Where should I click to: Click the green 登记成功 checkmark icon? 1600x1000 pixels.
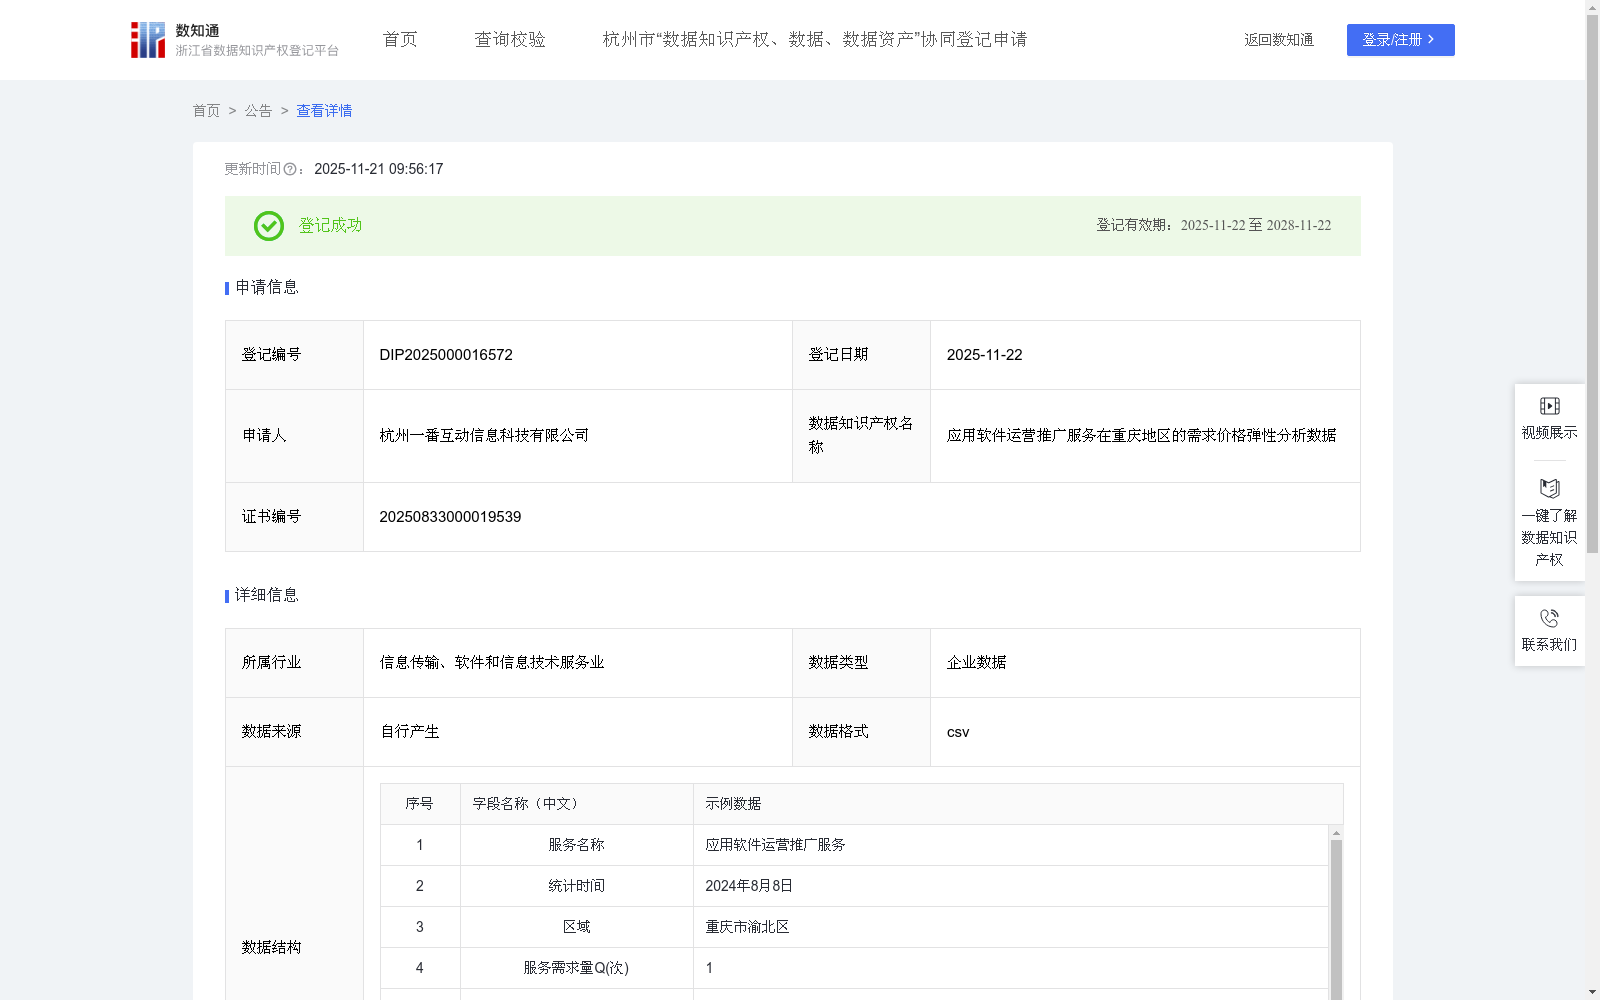[267, 226]
